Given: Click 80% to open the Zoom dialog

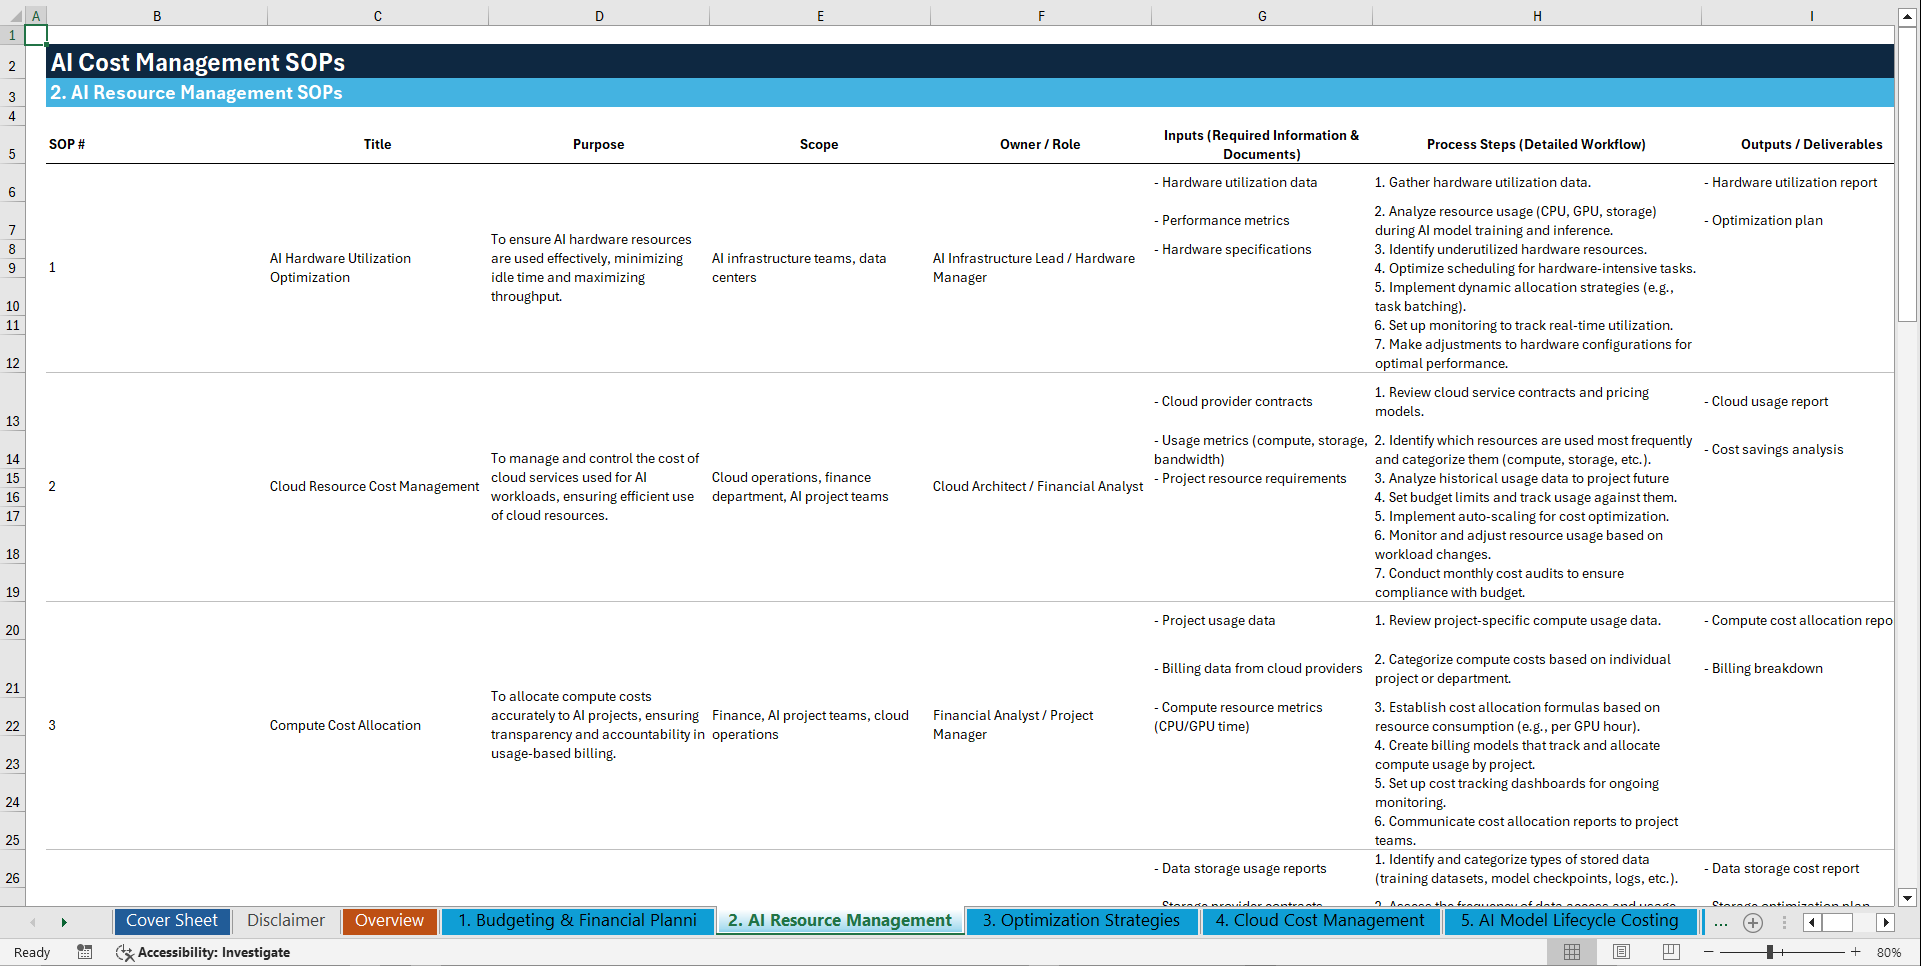Looking at the screenshot, I should coord(1888,951).
